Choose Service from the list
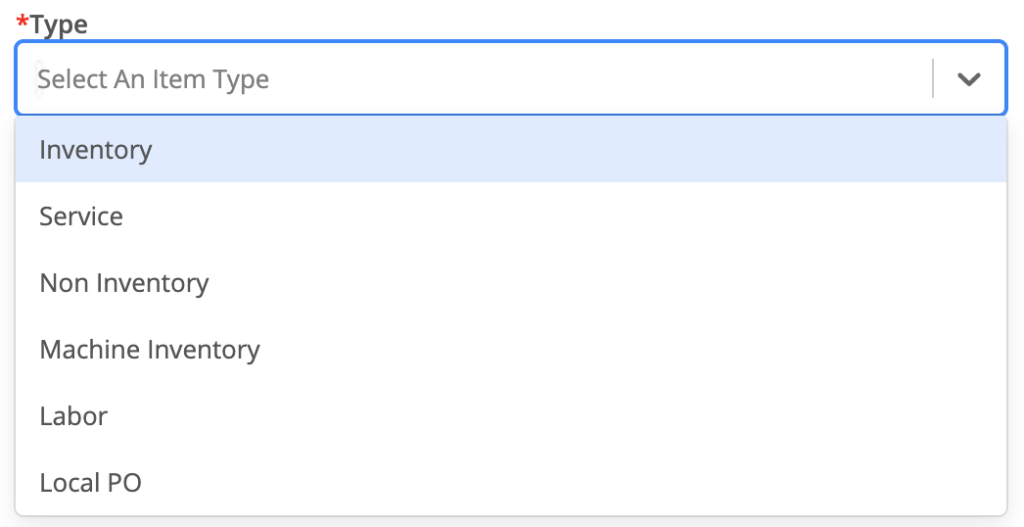Screen dimensions: 1024x527 81,216
